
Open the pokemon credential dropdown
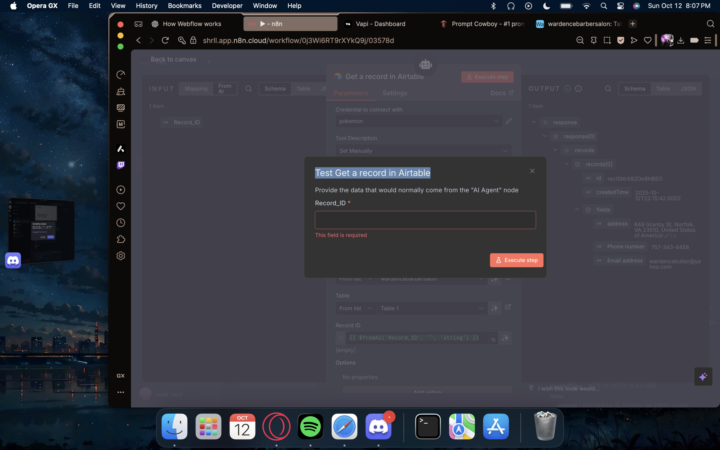(418, 121)
